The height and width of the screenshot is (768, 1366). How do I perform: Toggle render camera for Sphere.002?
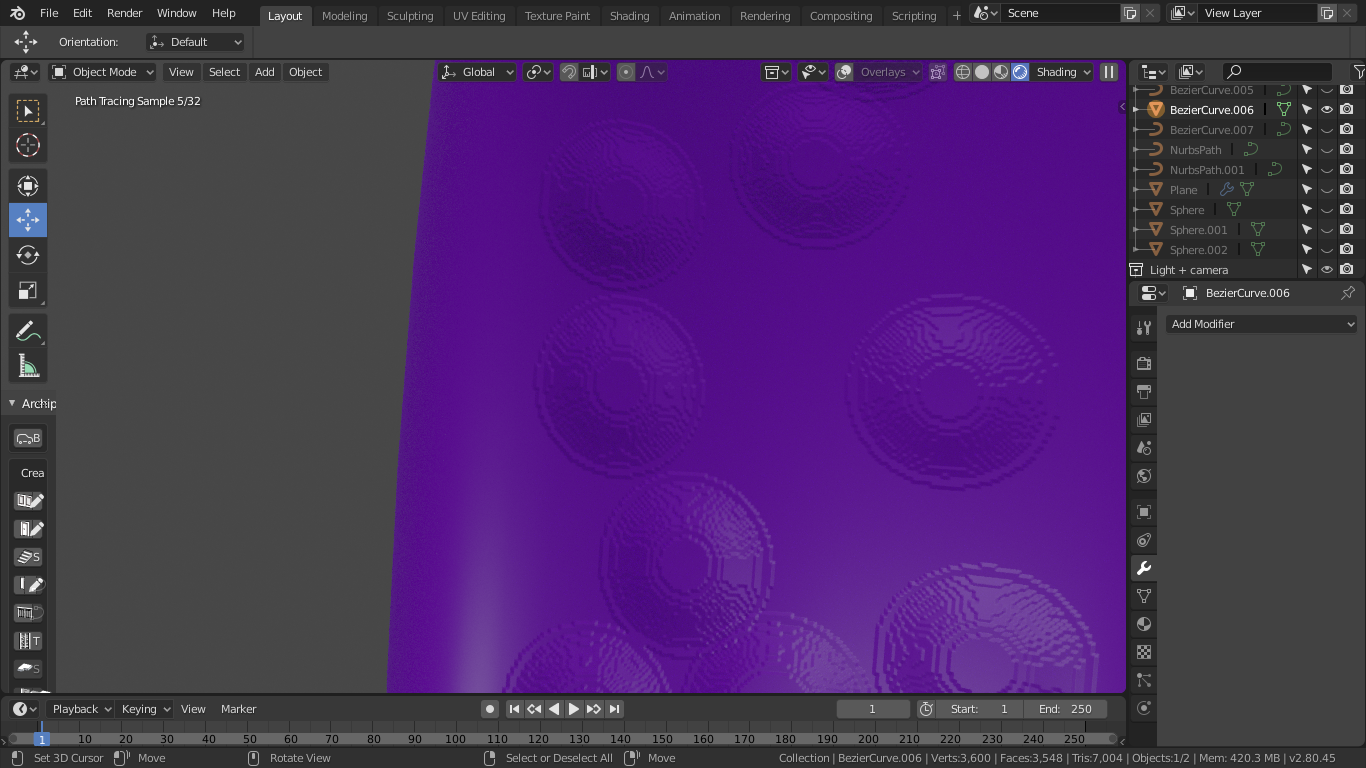[x=1347, y=250]
